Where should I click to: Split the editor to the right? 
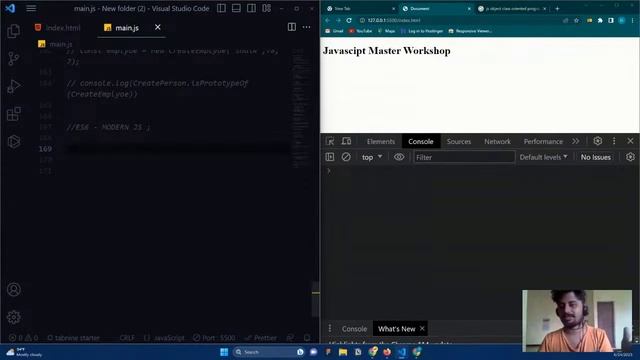point(291,27)
